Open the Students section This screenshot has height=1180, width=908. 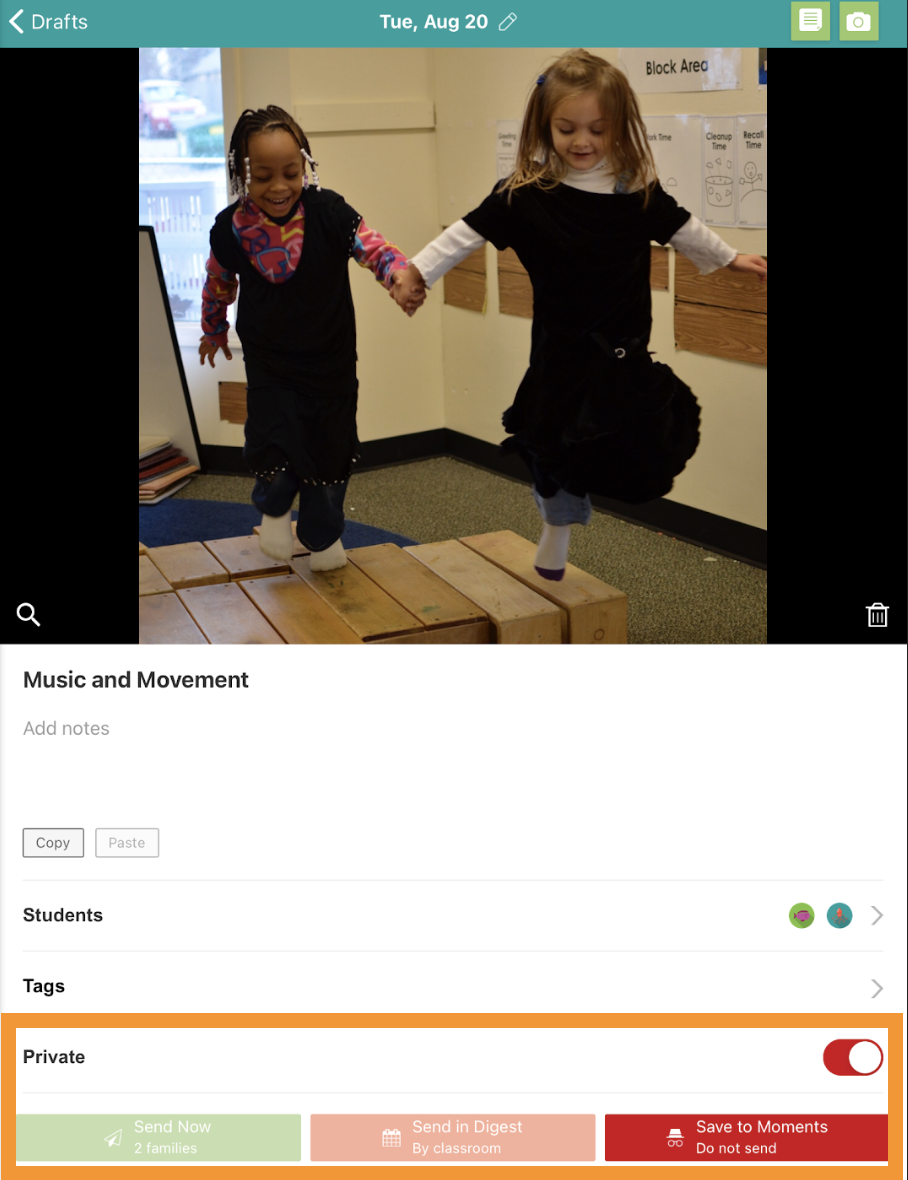(x=453, y=916)
